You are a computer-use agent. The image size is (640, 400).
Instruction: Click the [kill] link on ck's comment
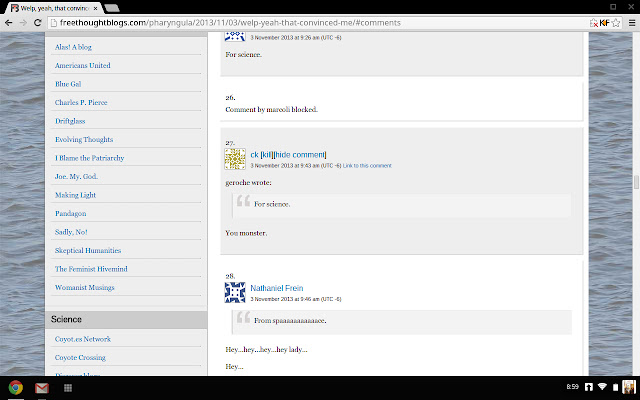pyautogui.click(x=267, y=155)
